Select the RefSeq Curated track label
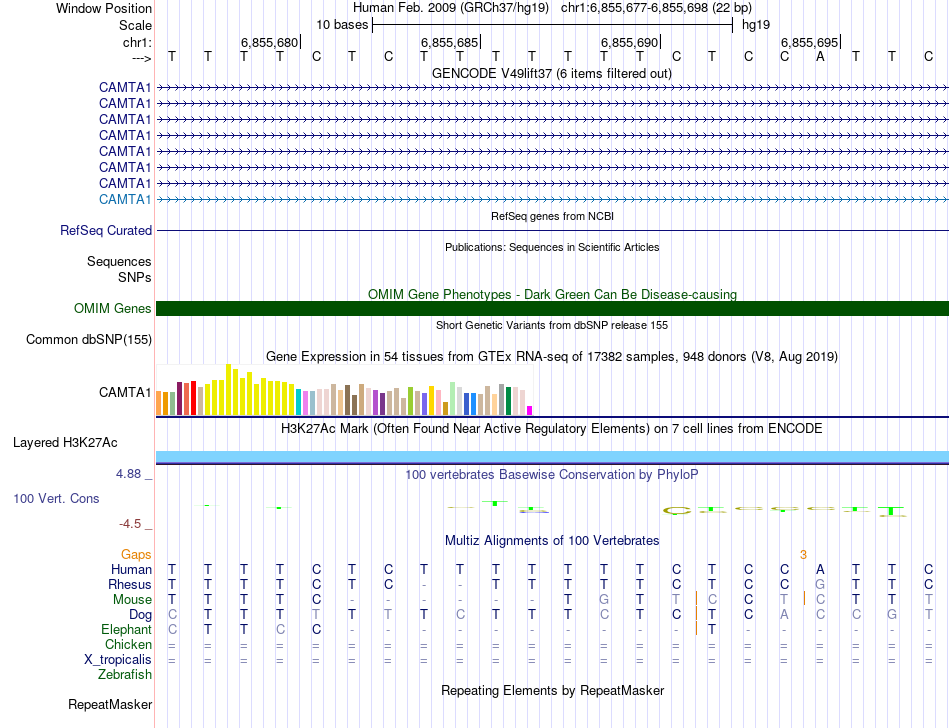The width and height of the screenshot is (950, 728). pyautogui.click(x=106, y=231)
